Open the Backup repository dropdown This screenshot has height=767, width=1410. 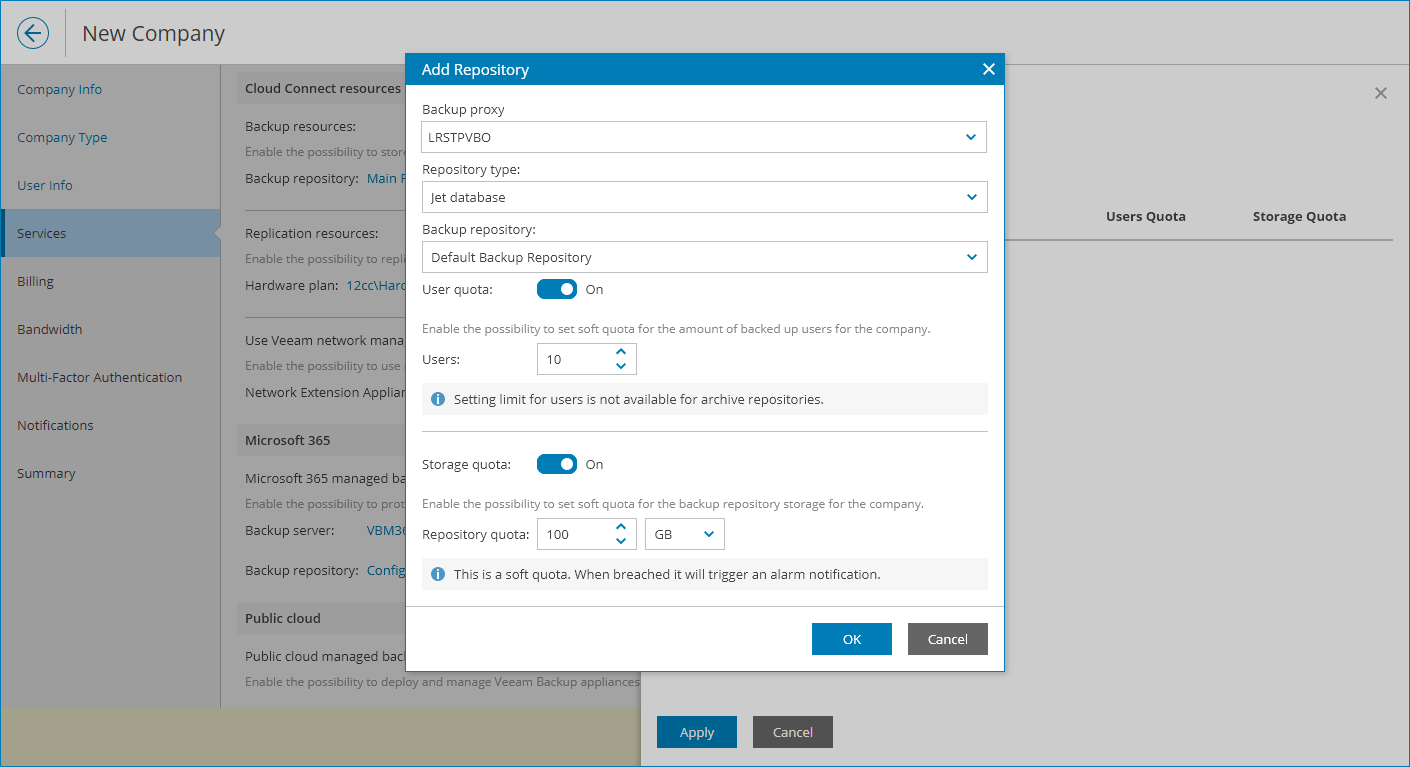(x=704, y=257)
